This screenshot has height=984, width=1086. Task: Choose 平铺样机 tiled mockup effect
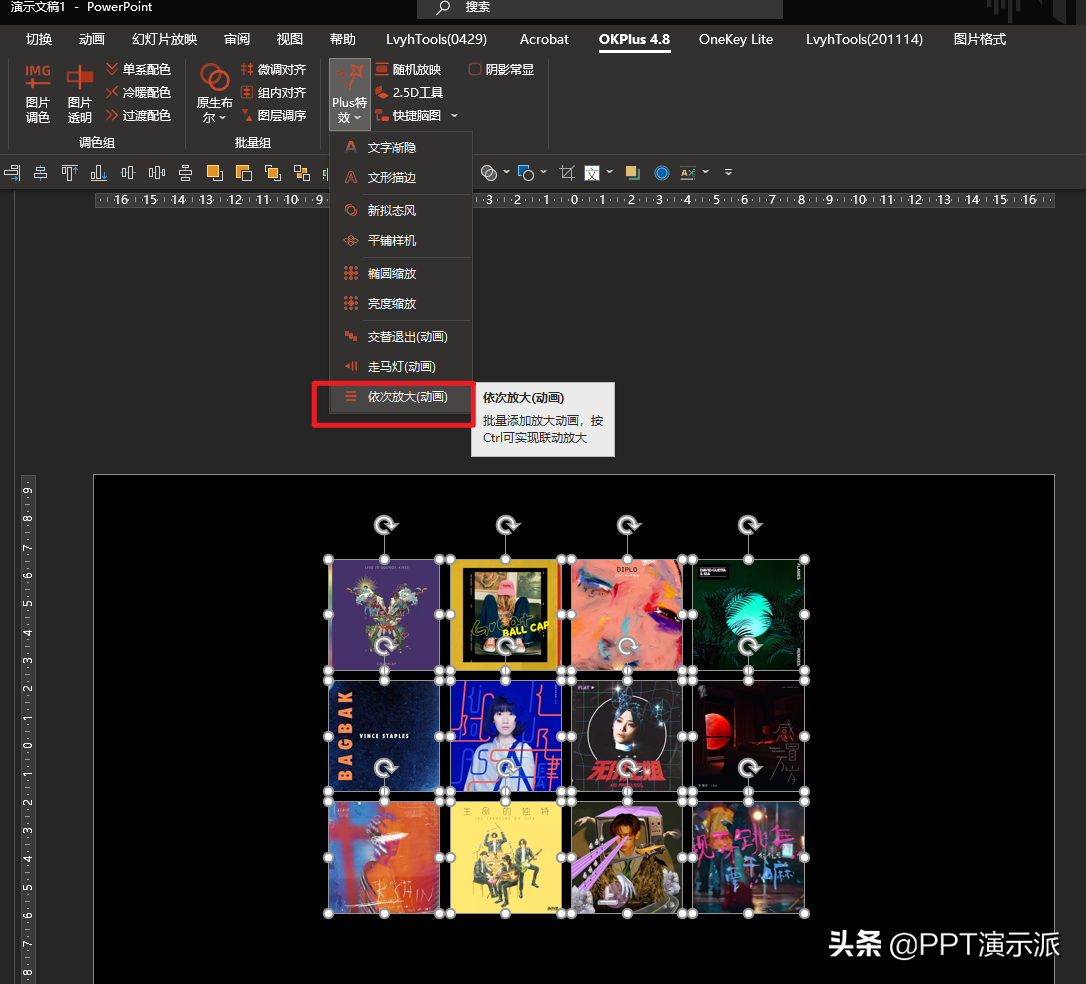(x=401, y=240)
